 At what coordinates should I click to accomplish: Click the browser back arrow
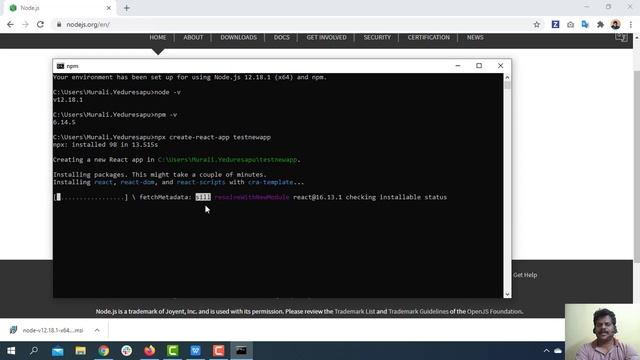[10, 24]
